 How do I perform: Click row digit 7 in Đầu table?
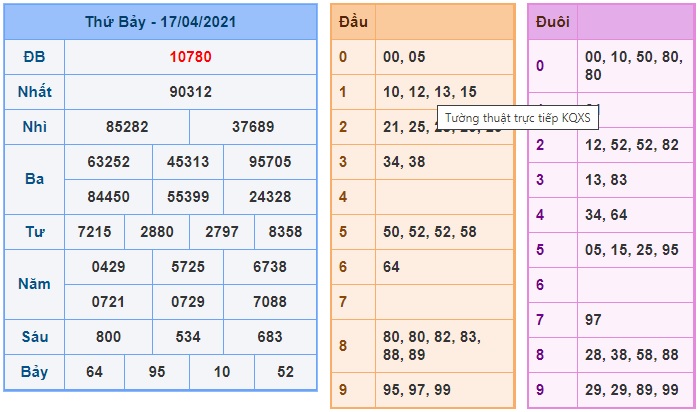(x=343, y=302)
